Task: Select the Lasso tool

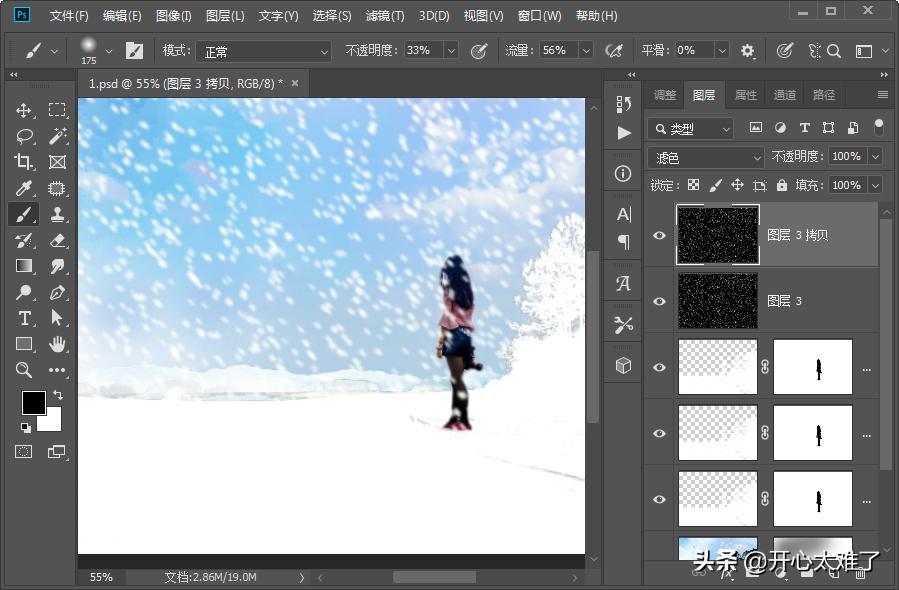Action: [23, 136]
